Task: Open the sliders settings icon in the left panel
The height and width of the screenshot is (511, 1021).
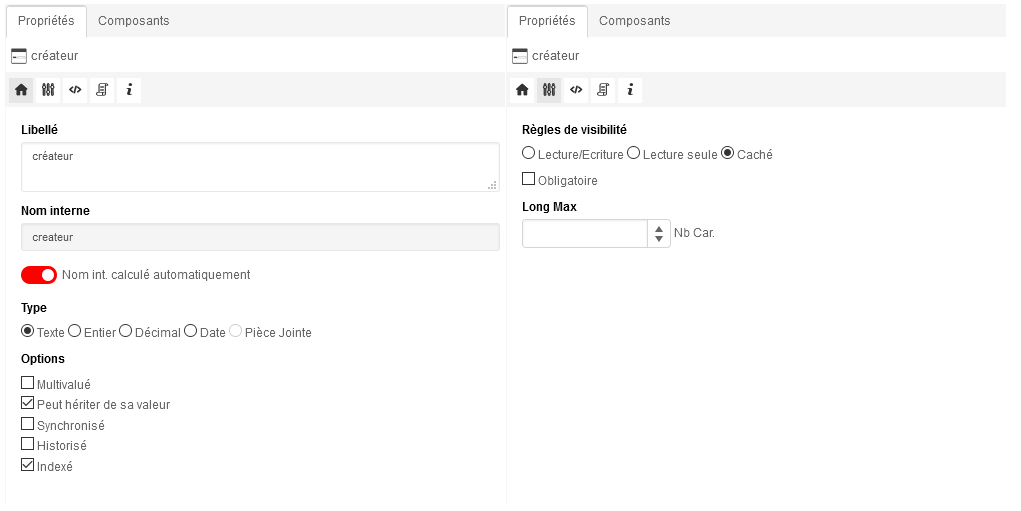Action: (x=48, y=90)
